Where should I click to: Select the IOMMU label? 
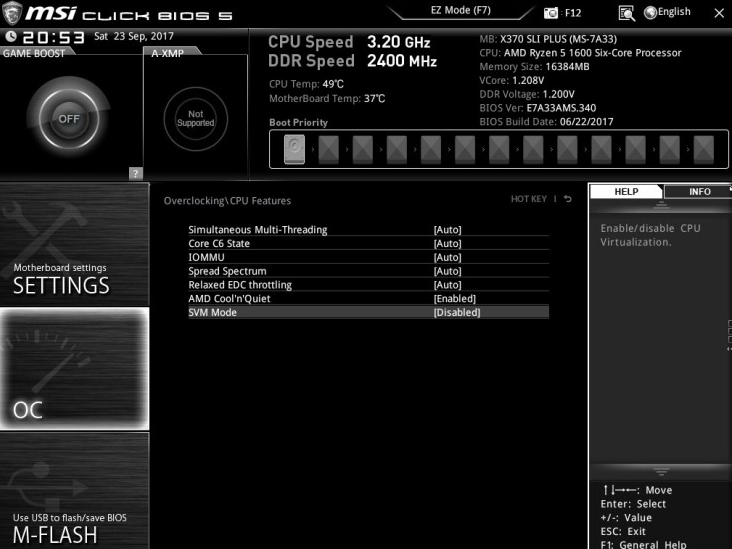tap(206, 257)
